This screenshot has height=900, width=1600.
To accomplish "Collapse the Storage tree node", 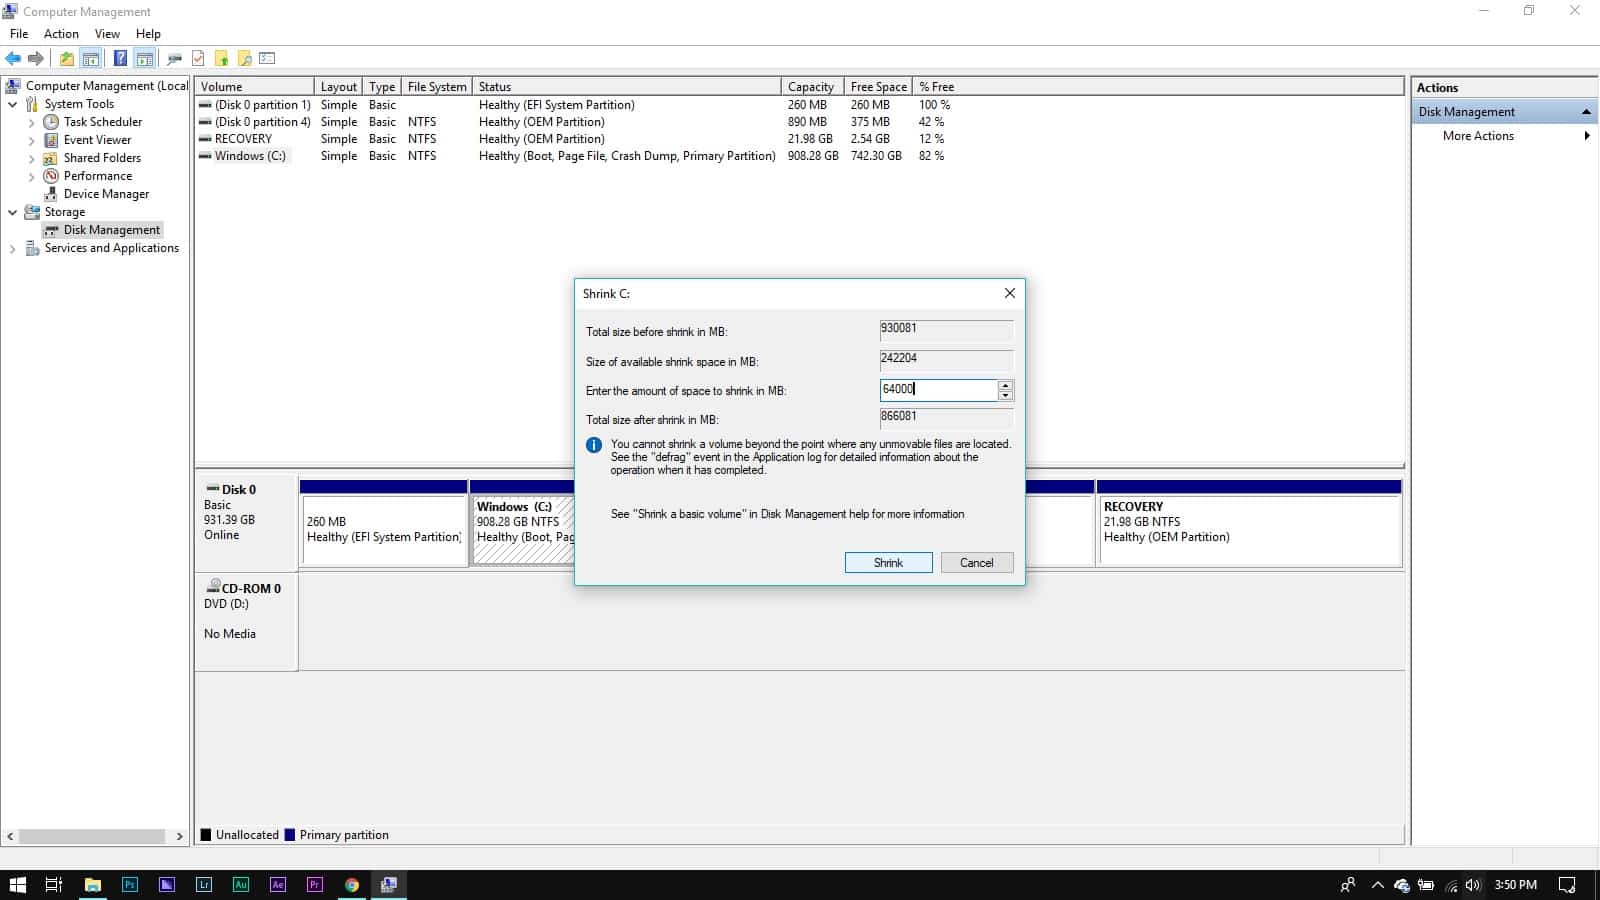I will [x=13, y=212].
